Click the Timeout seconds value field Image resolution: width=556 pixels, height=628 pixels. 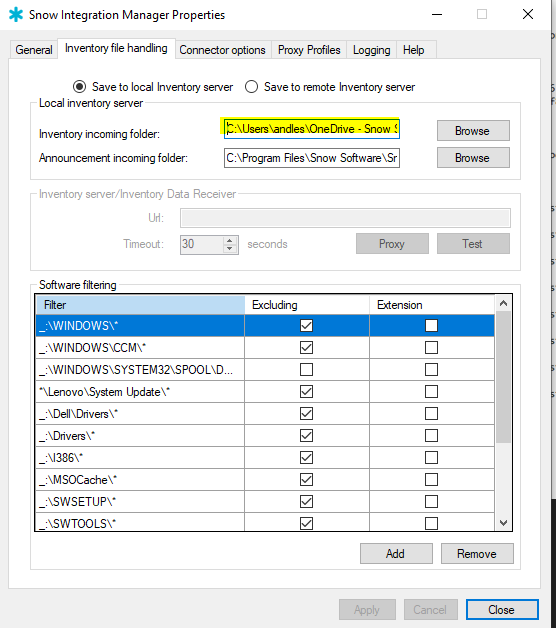click(201, 244)
